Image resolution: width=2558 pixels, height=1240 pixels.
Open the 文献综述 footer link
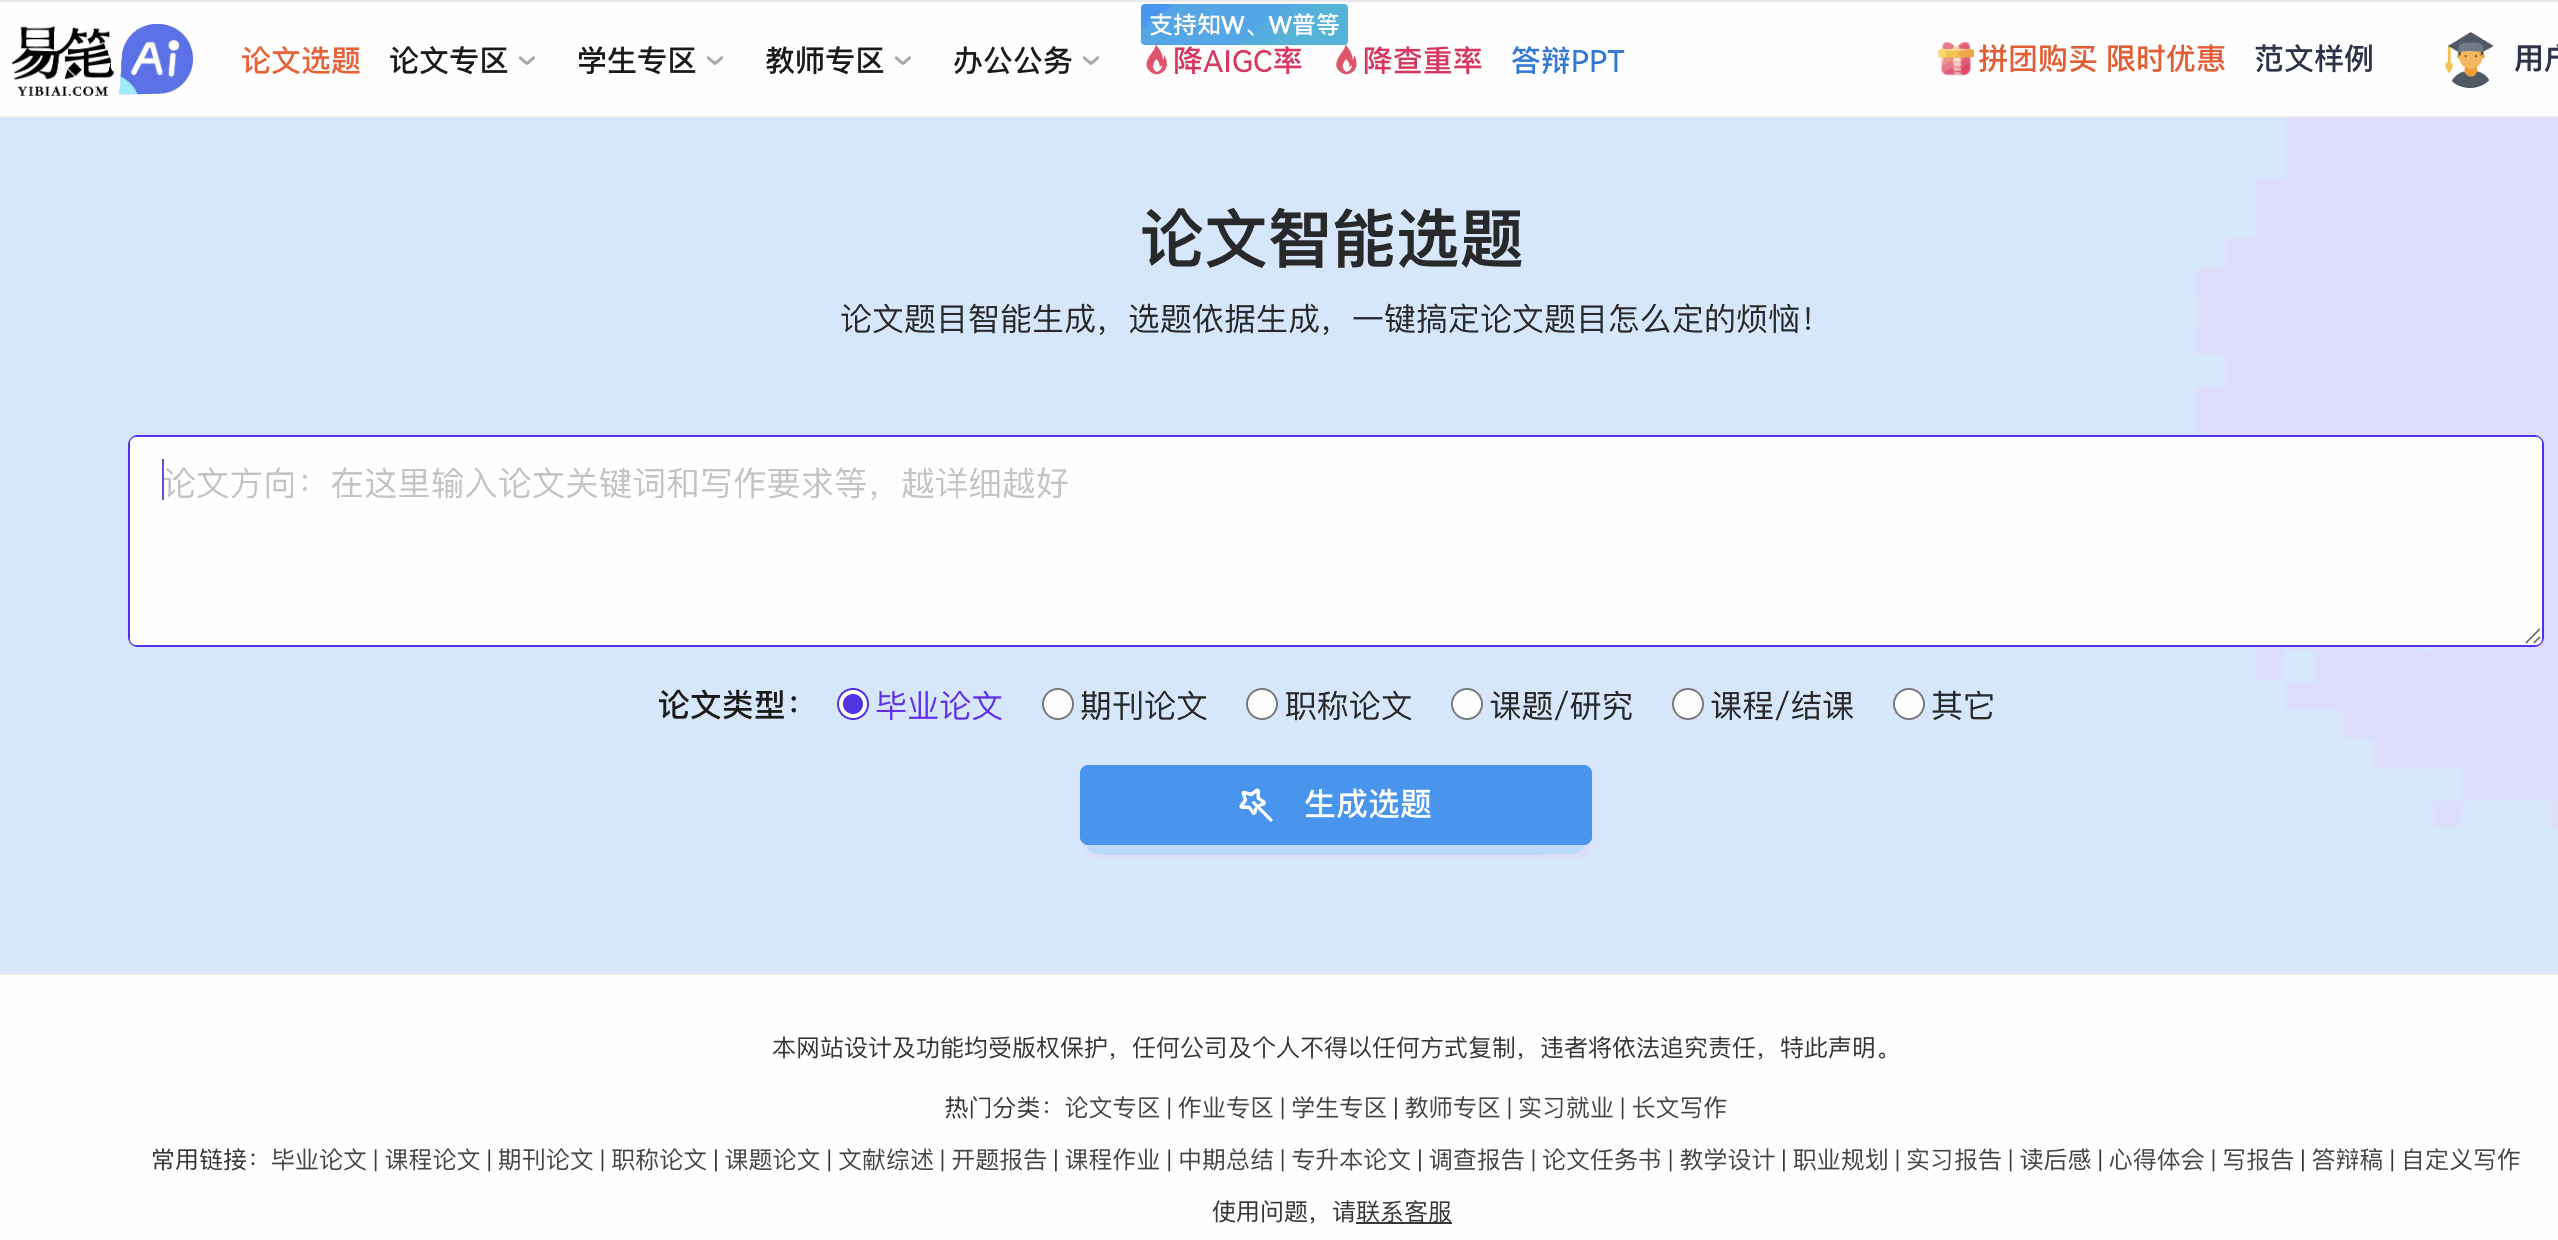(886, 1160)
